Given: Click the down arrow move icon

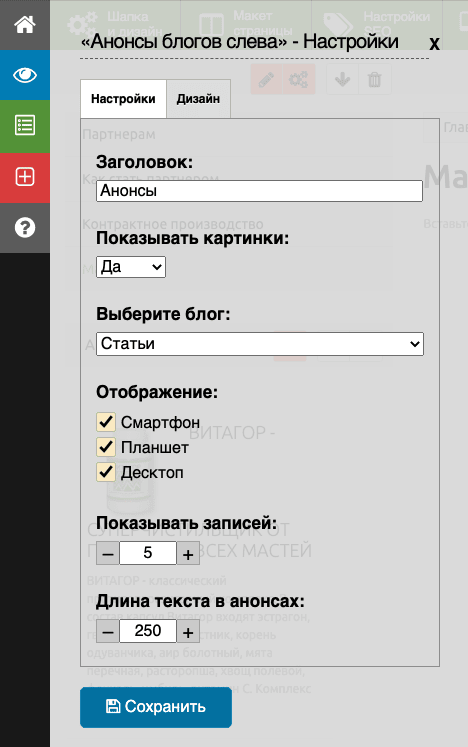Looking at the screenshot, I should coord(342,79).
